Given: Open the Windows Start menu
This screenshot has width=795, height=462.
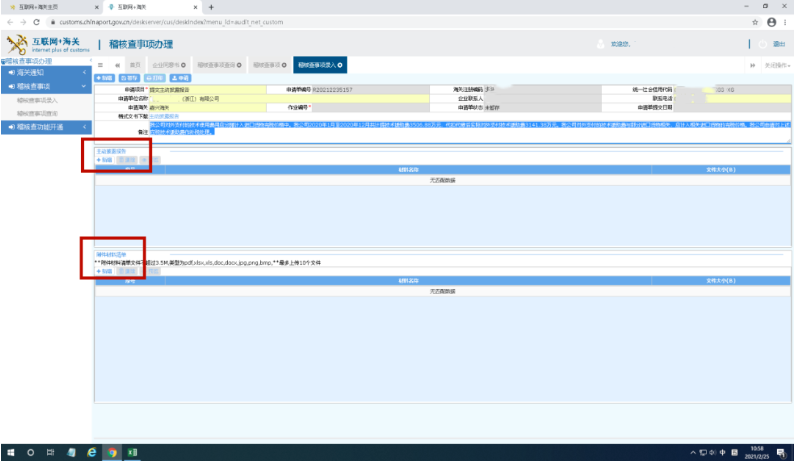Looking at the screenshot, I should (x=11, y=452).
